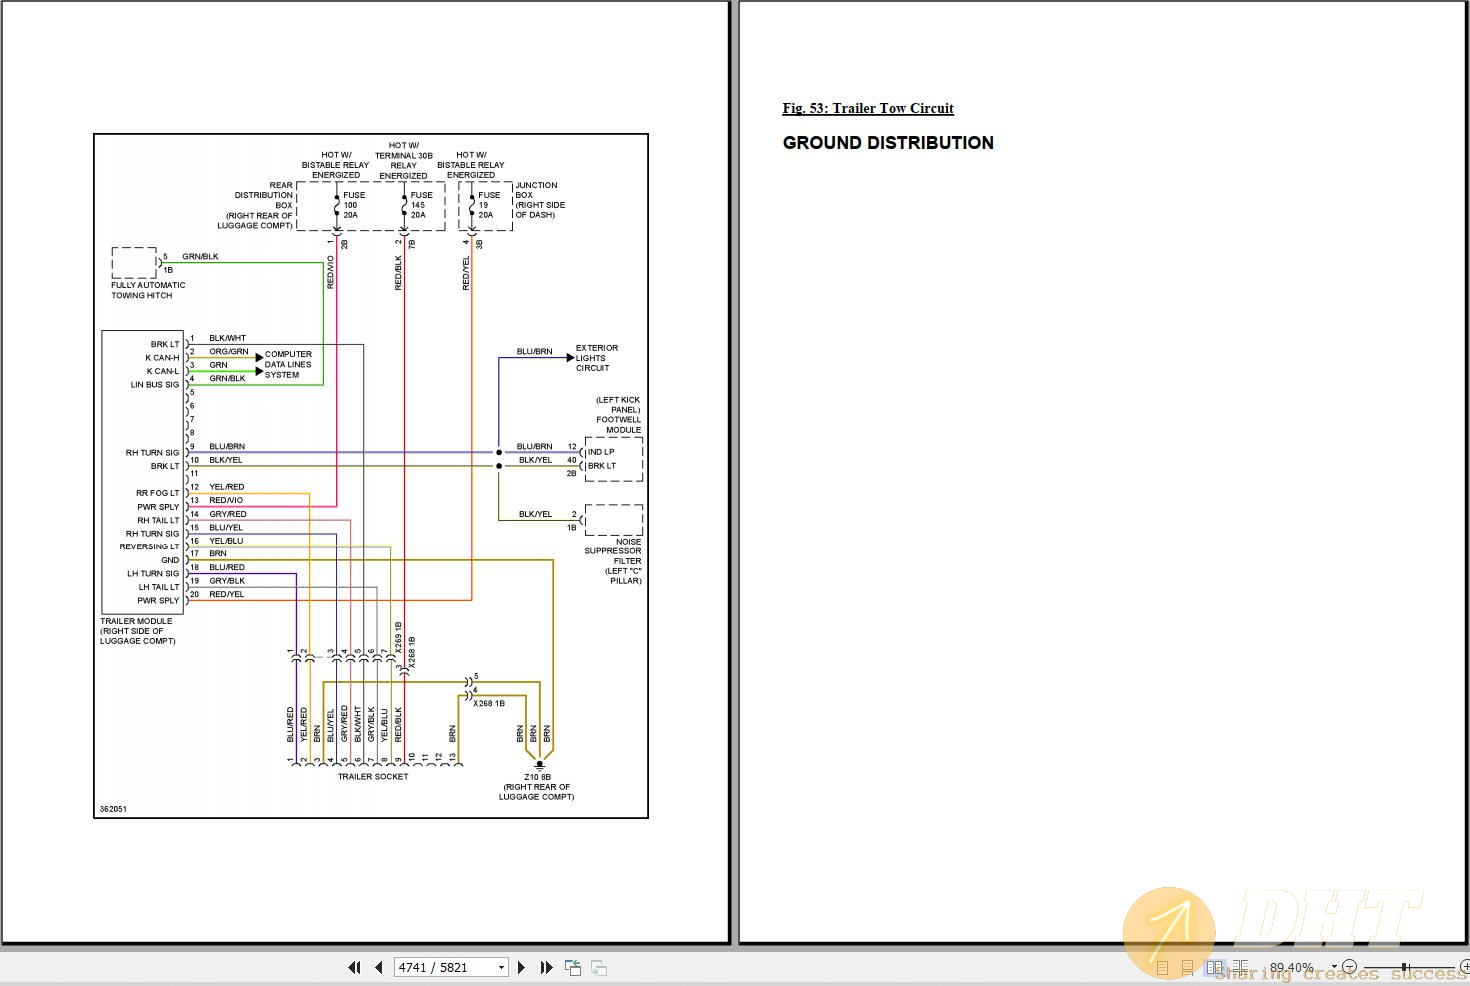The width and height of the screenshot is (1470, 986).
Task: Click the LH TURN SIG pin label
Action: (x=153, y=574)
